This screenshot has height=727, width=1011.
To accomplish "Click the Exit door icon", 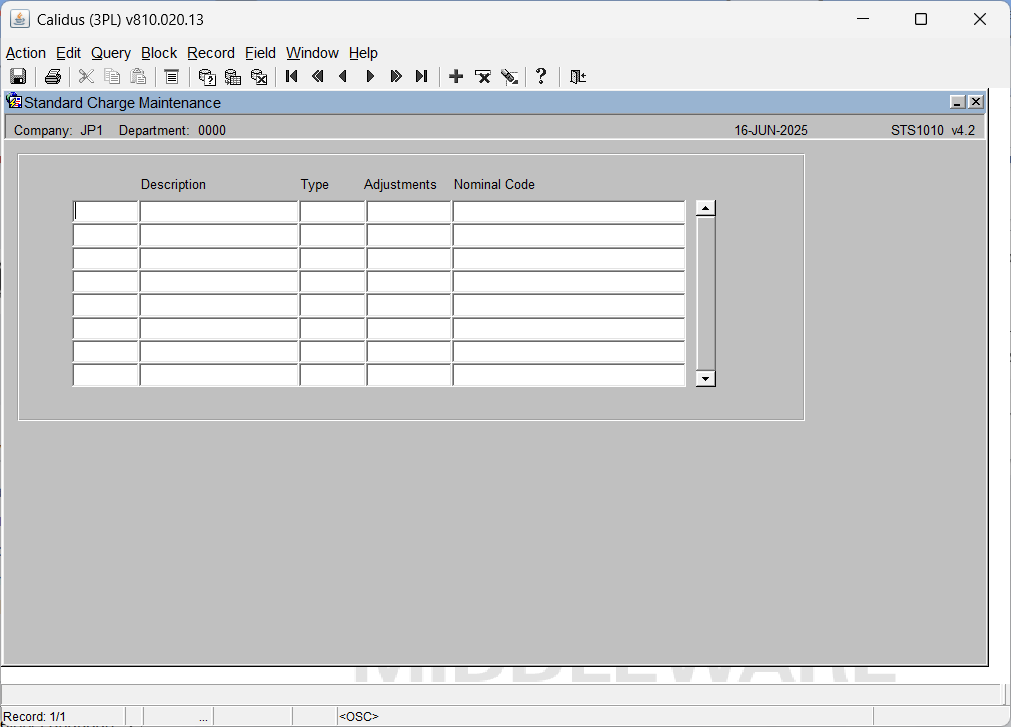I will [578, 77].
